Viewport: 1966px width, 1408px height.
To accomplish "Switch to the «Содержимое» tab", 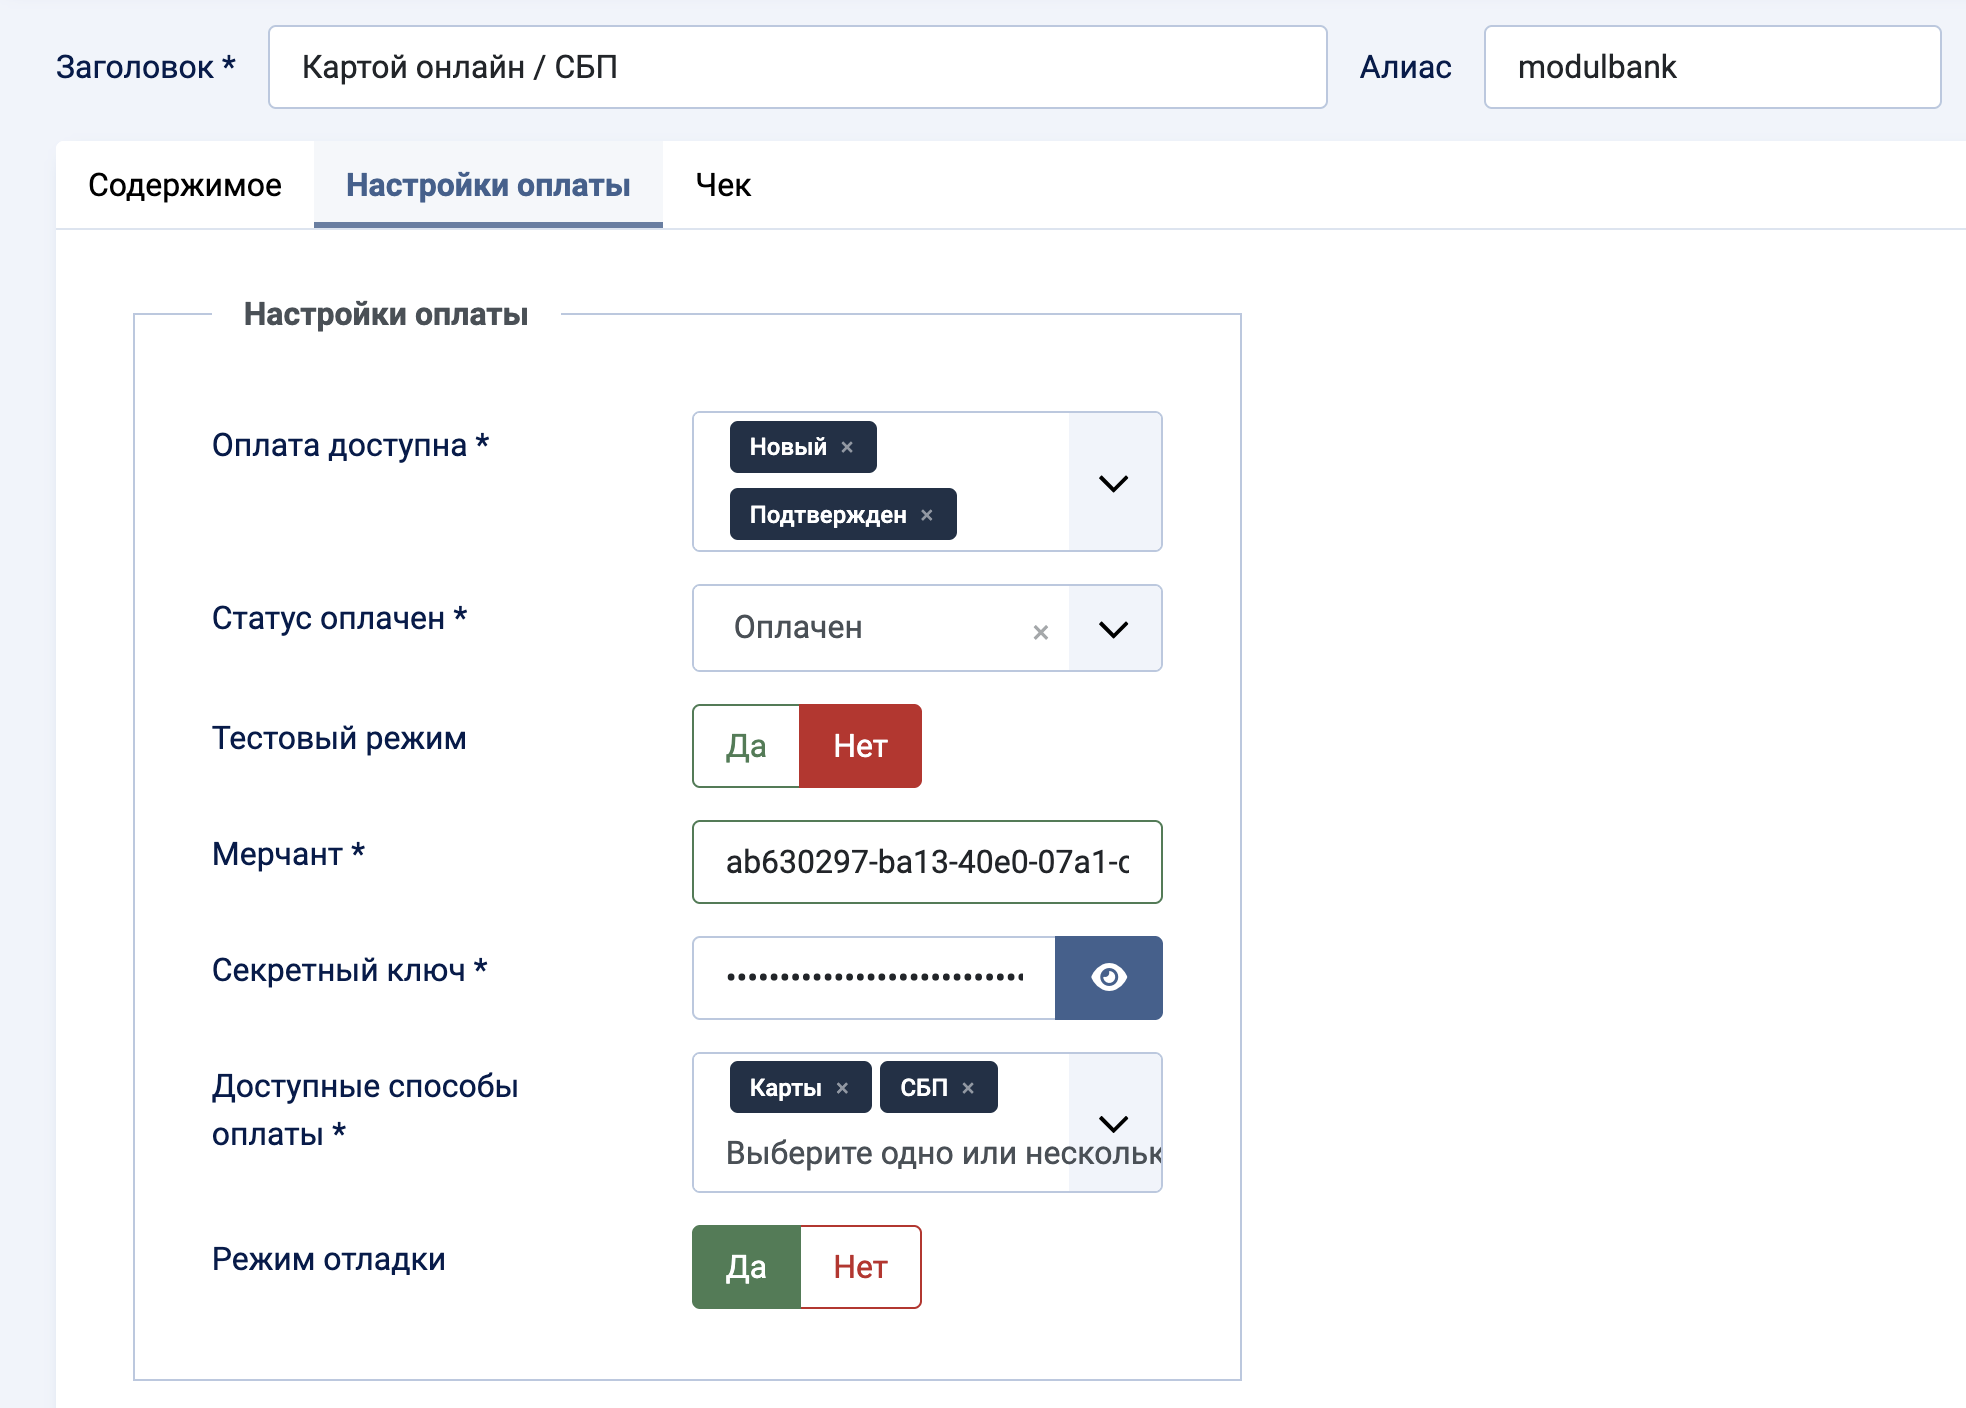I will [x=186, y=184].
